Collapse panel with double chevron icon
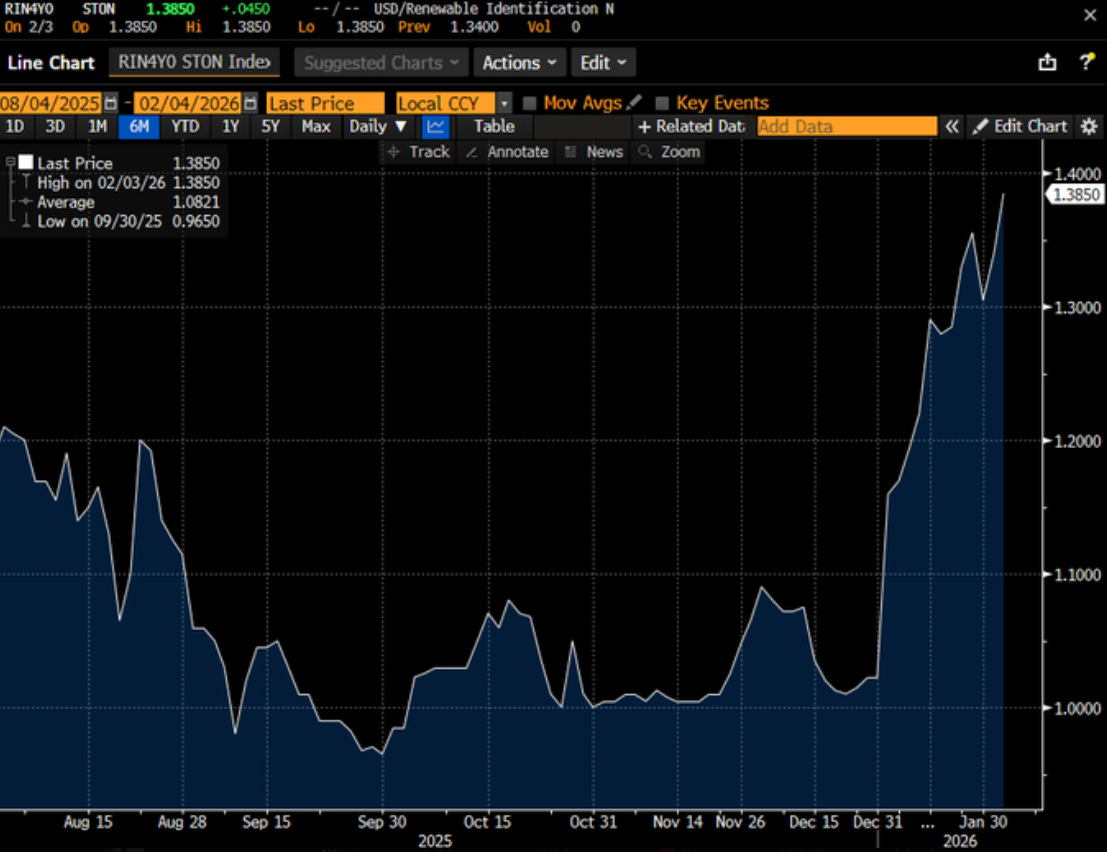Viewport: 1107px width, 852px height. 952,126
